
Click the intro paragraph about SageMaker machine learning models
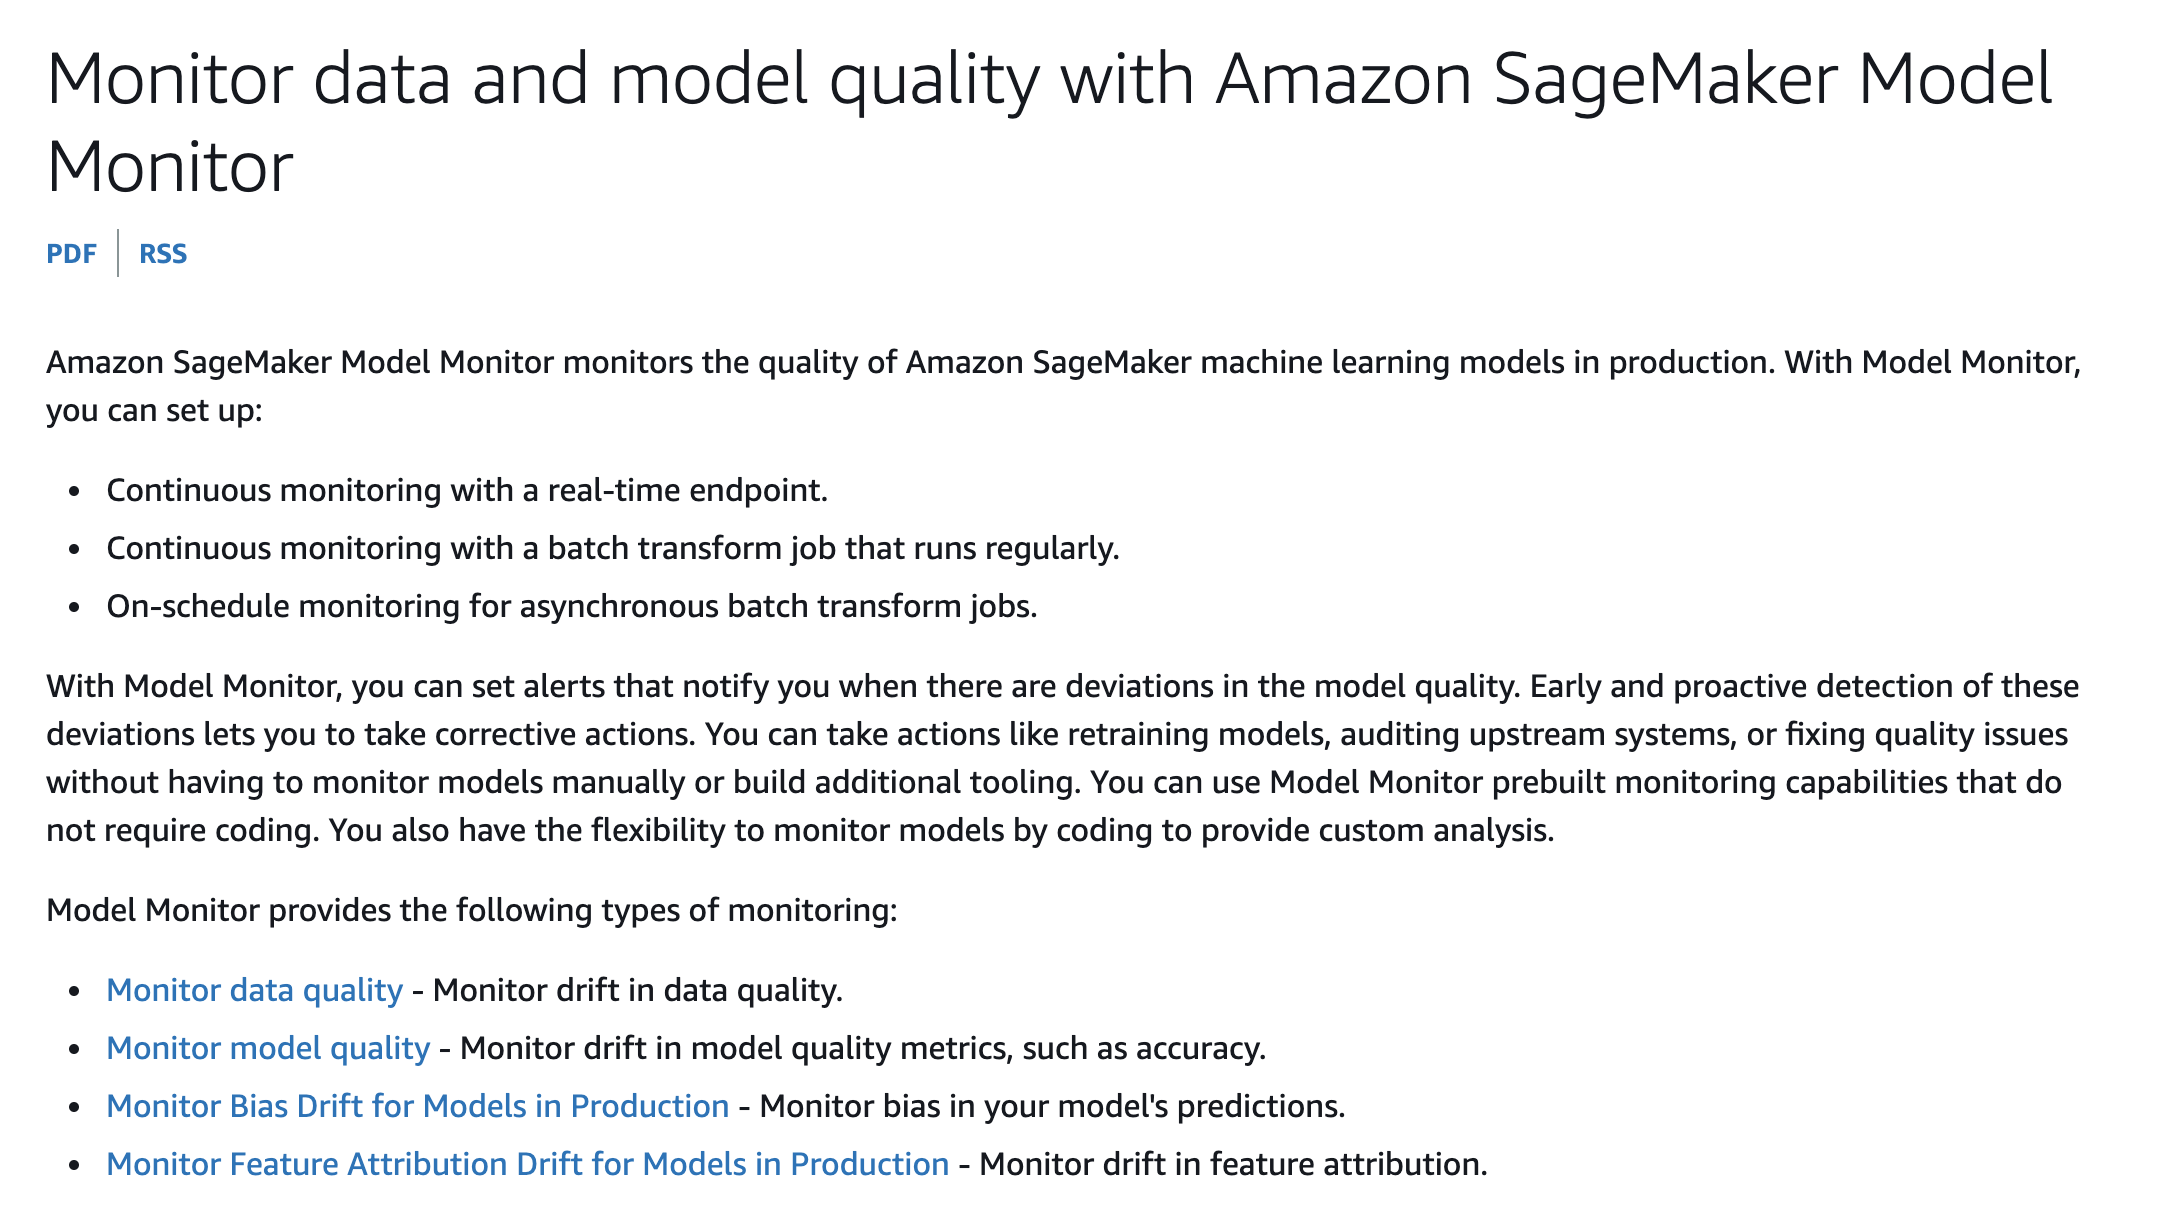tap(1063, 386)
